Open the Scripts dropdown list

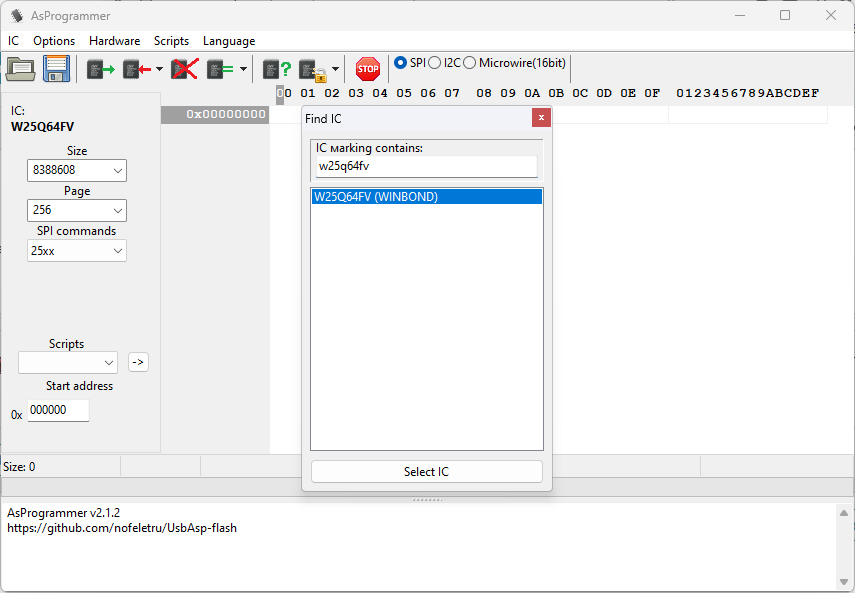pos(68,362)
